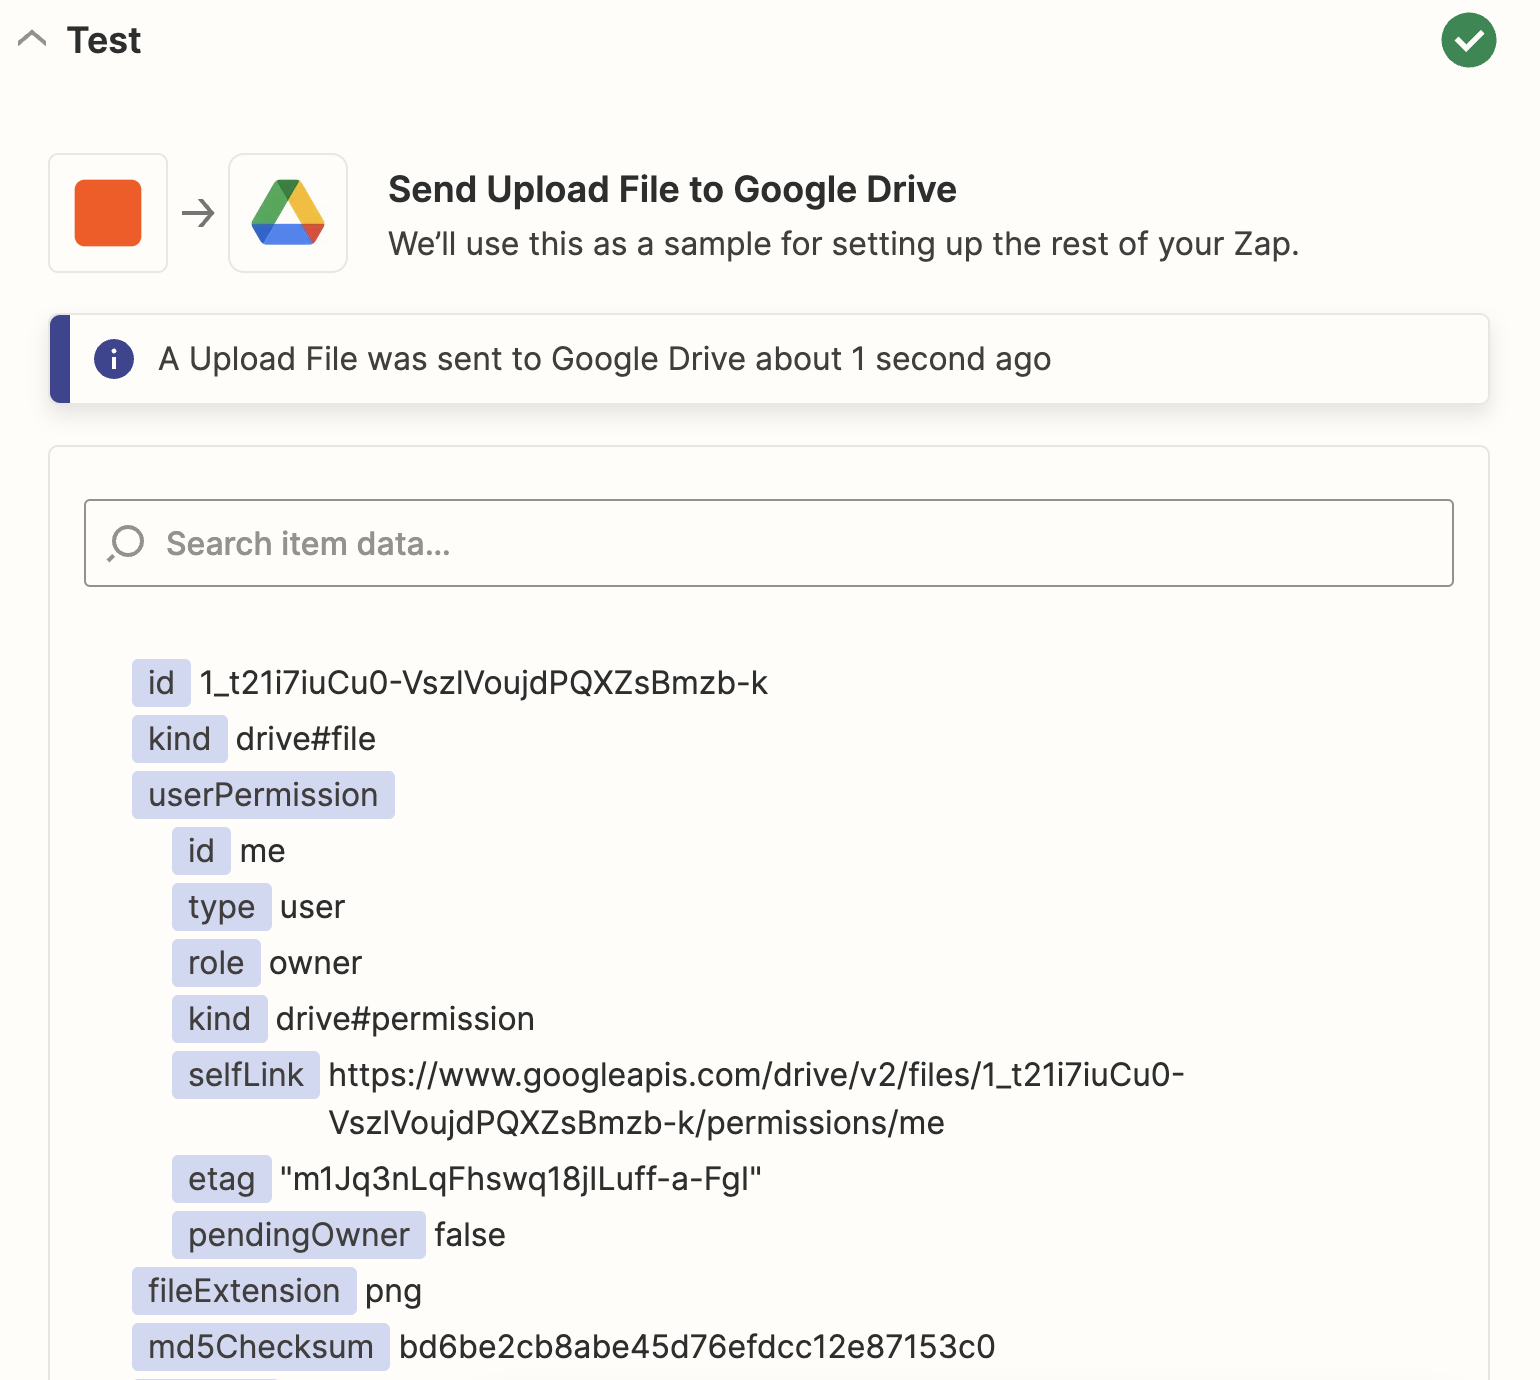Viewport: 1540px width, 1380px height.
Task: Select the etag field label
Action: [221, 1179]
